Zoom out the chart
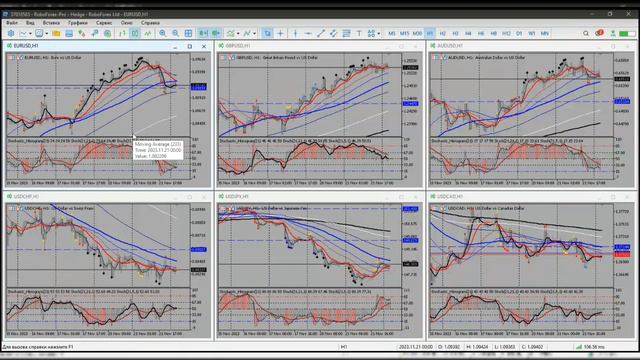The width and height of the screenshot is (640, 360). 176,33
